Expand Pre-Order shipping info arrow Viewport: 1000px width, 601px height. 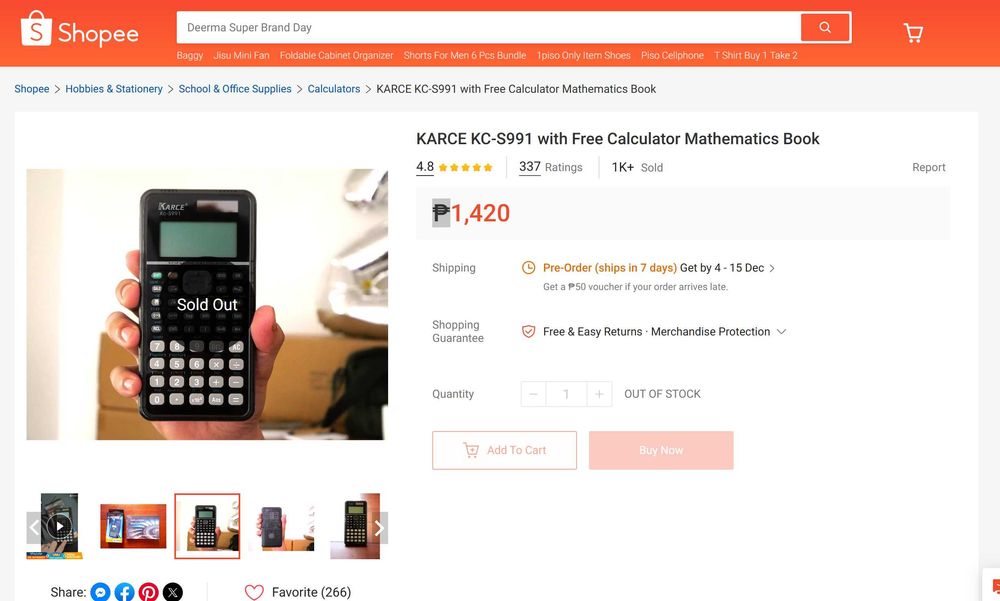772,268
